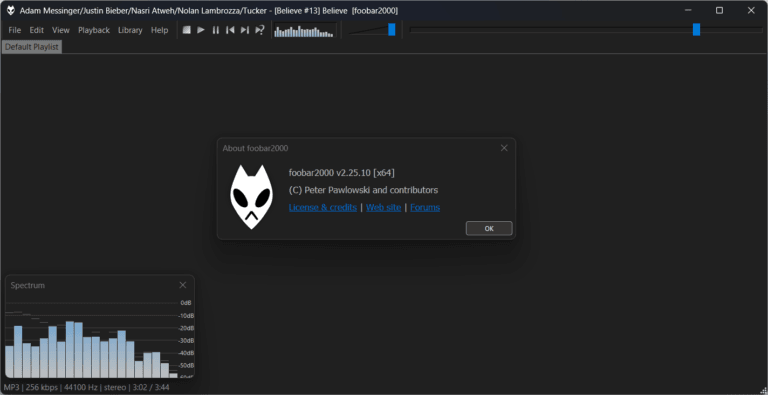Stop playback with the Stop button
768x395 pixels.
click(186, 30)
